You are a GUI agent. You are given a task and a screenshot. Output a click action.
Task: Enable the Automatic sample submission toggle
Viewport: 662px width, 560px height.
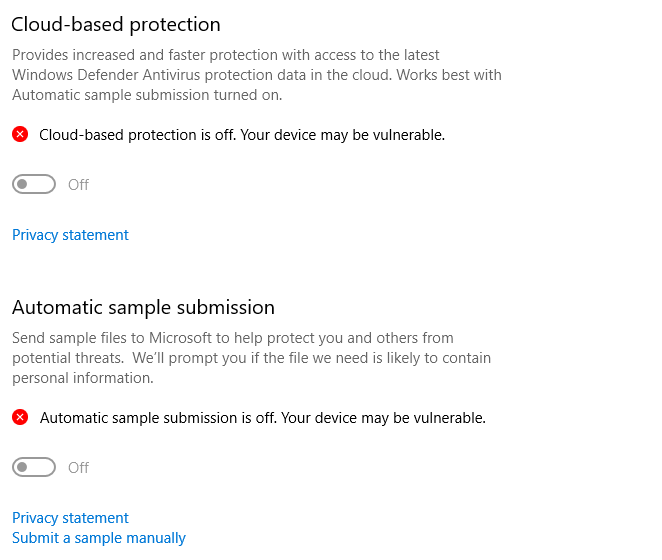pyautogui.click(x=34, y=468)
